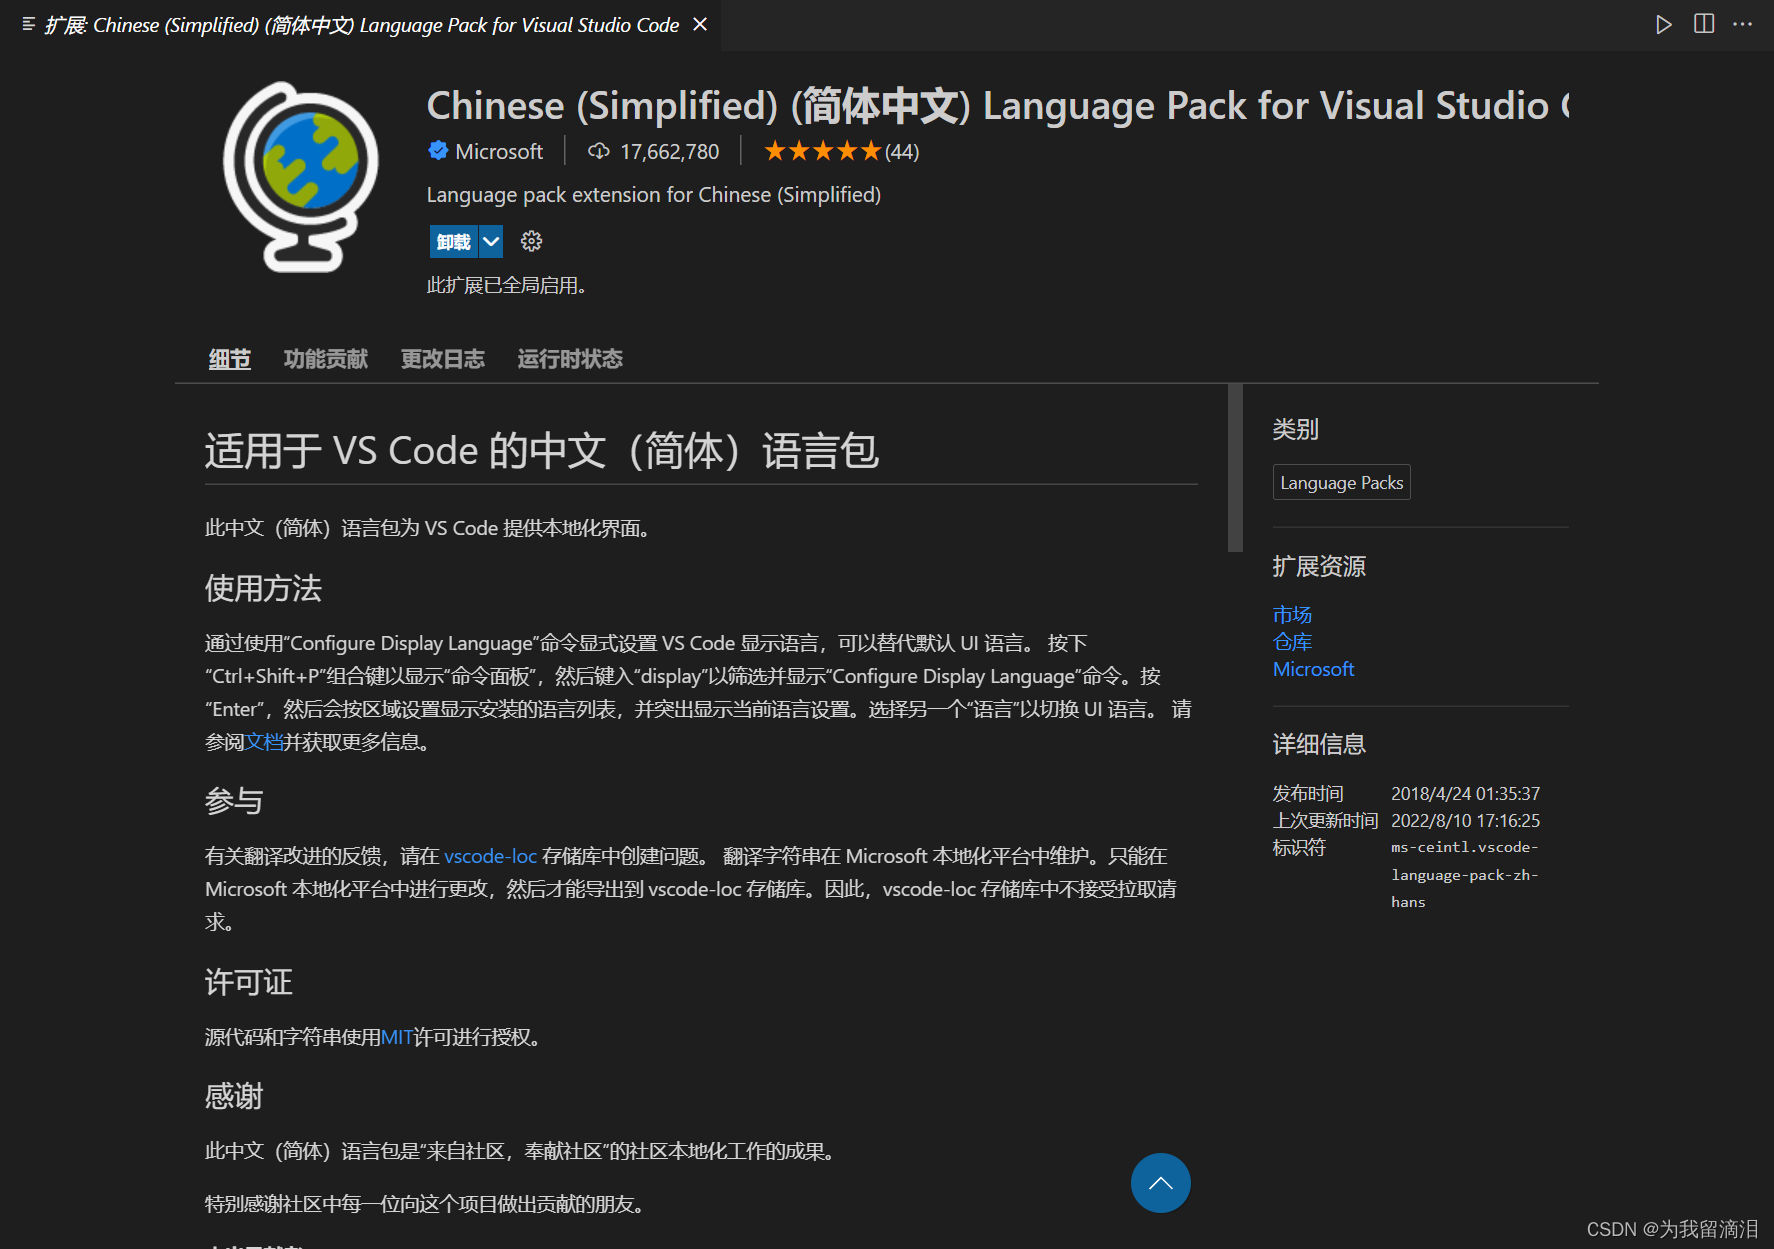Click the 卸载 uninstall button
Image resolution: width=1774 pixels, height=1249 pixels.
tap(454, 242)
